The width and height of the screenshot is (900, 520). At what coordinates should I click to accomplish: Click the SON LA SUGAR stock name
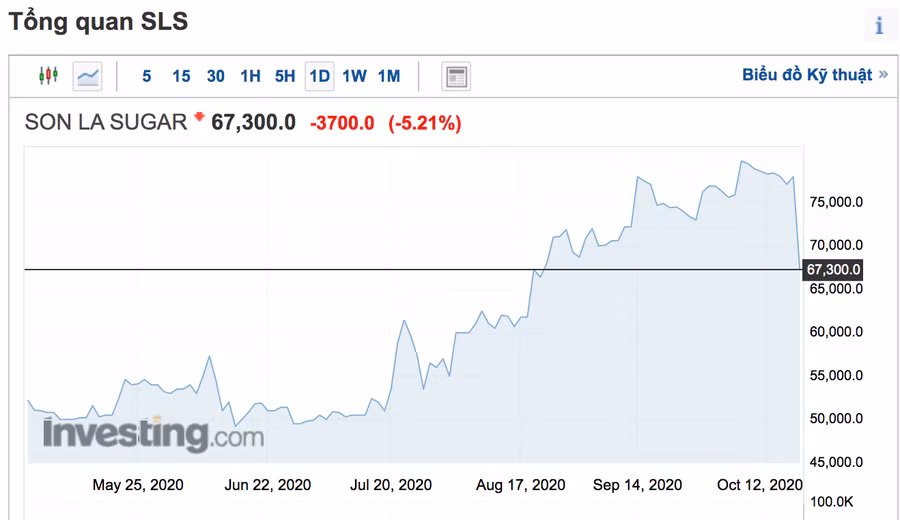[x=106, y=122]
